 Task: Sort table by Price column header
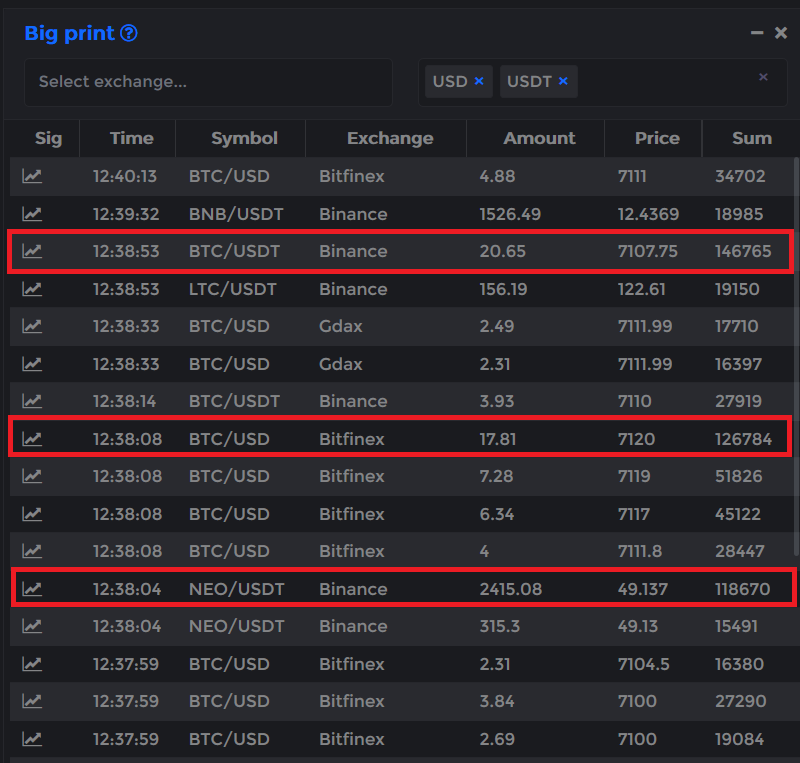[x=657, y=138]
